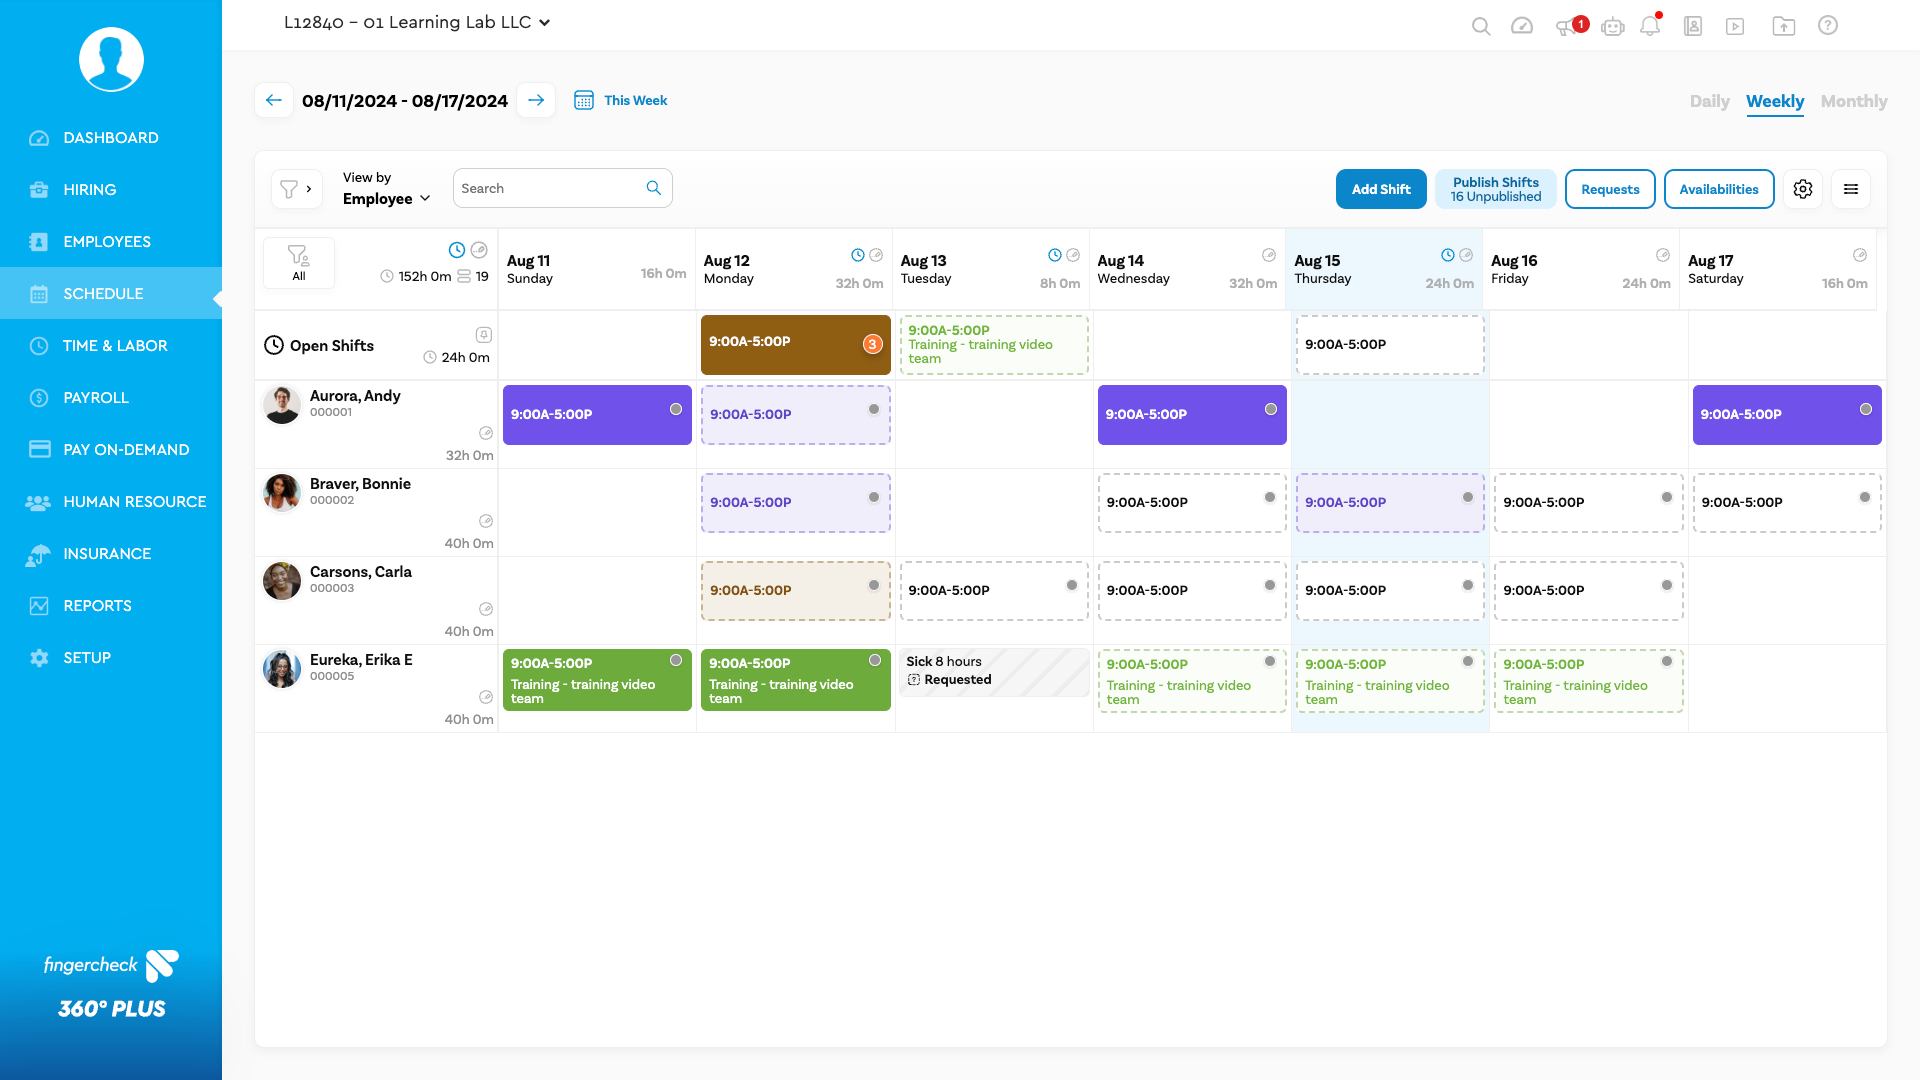
Task: Open the company selector dropdown
Action: click(417, 22)
